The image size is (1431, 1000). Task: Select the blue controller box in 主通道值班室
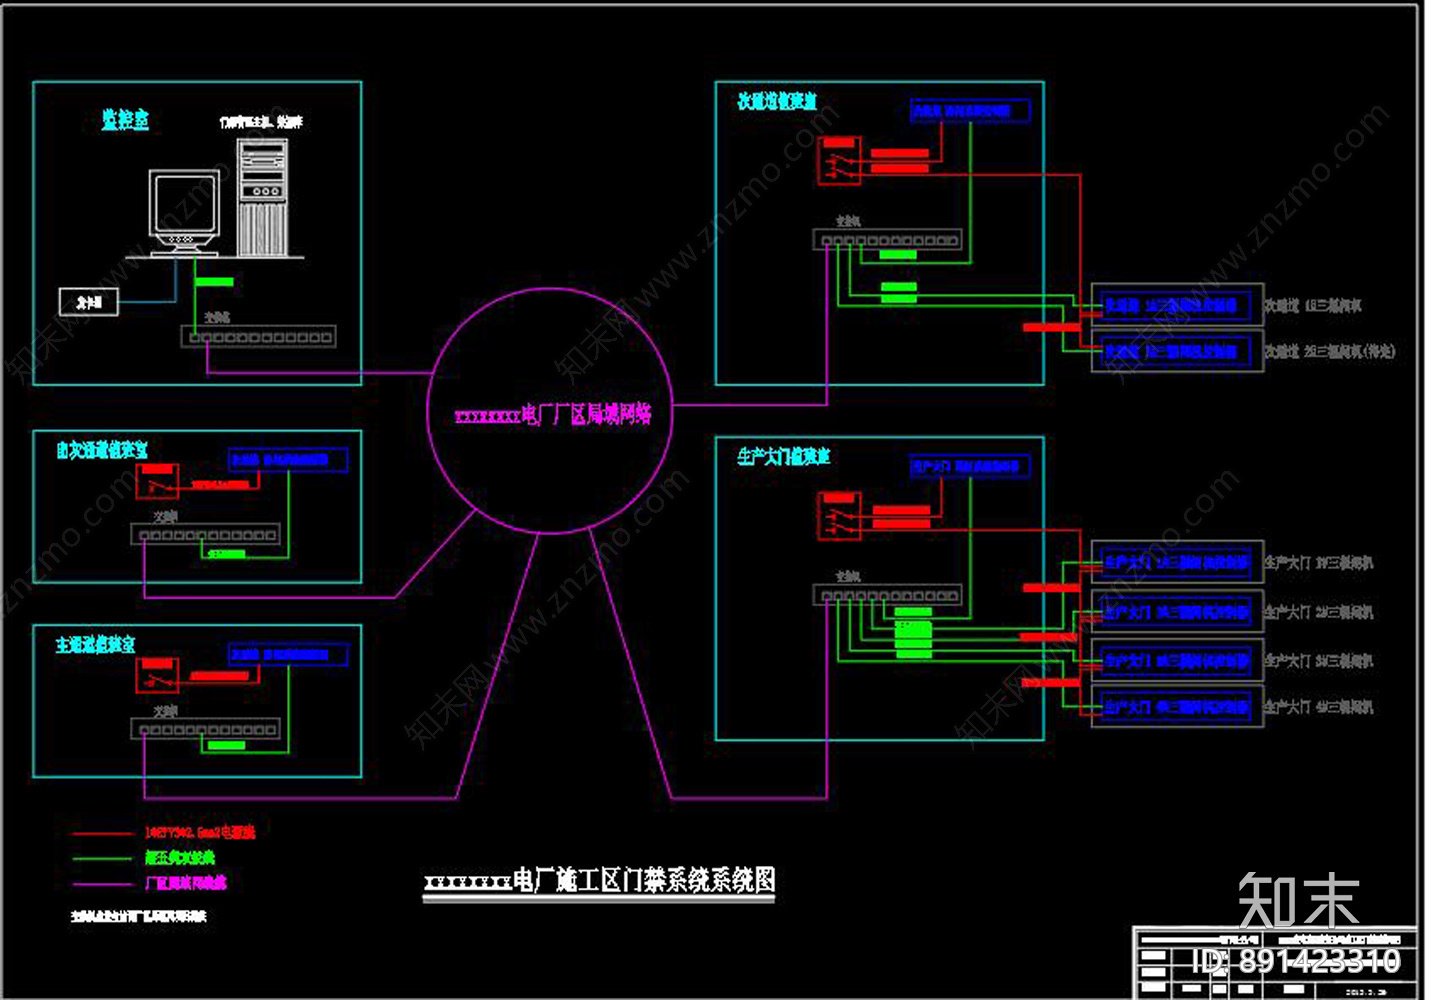(x=288, y=654)
